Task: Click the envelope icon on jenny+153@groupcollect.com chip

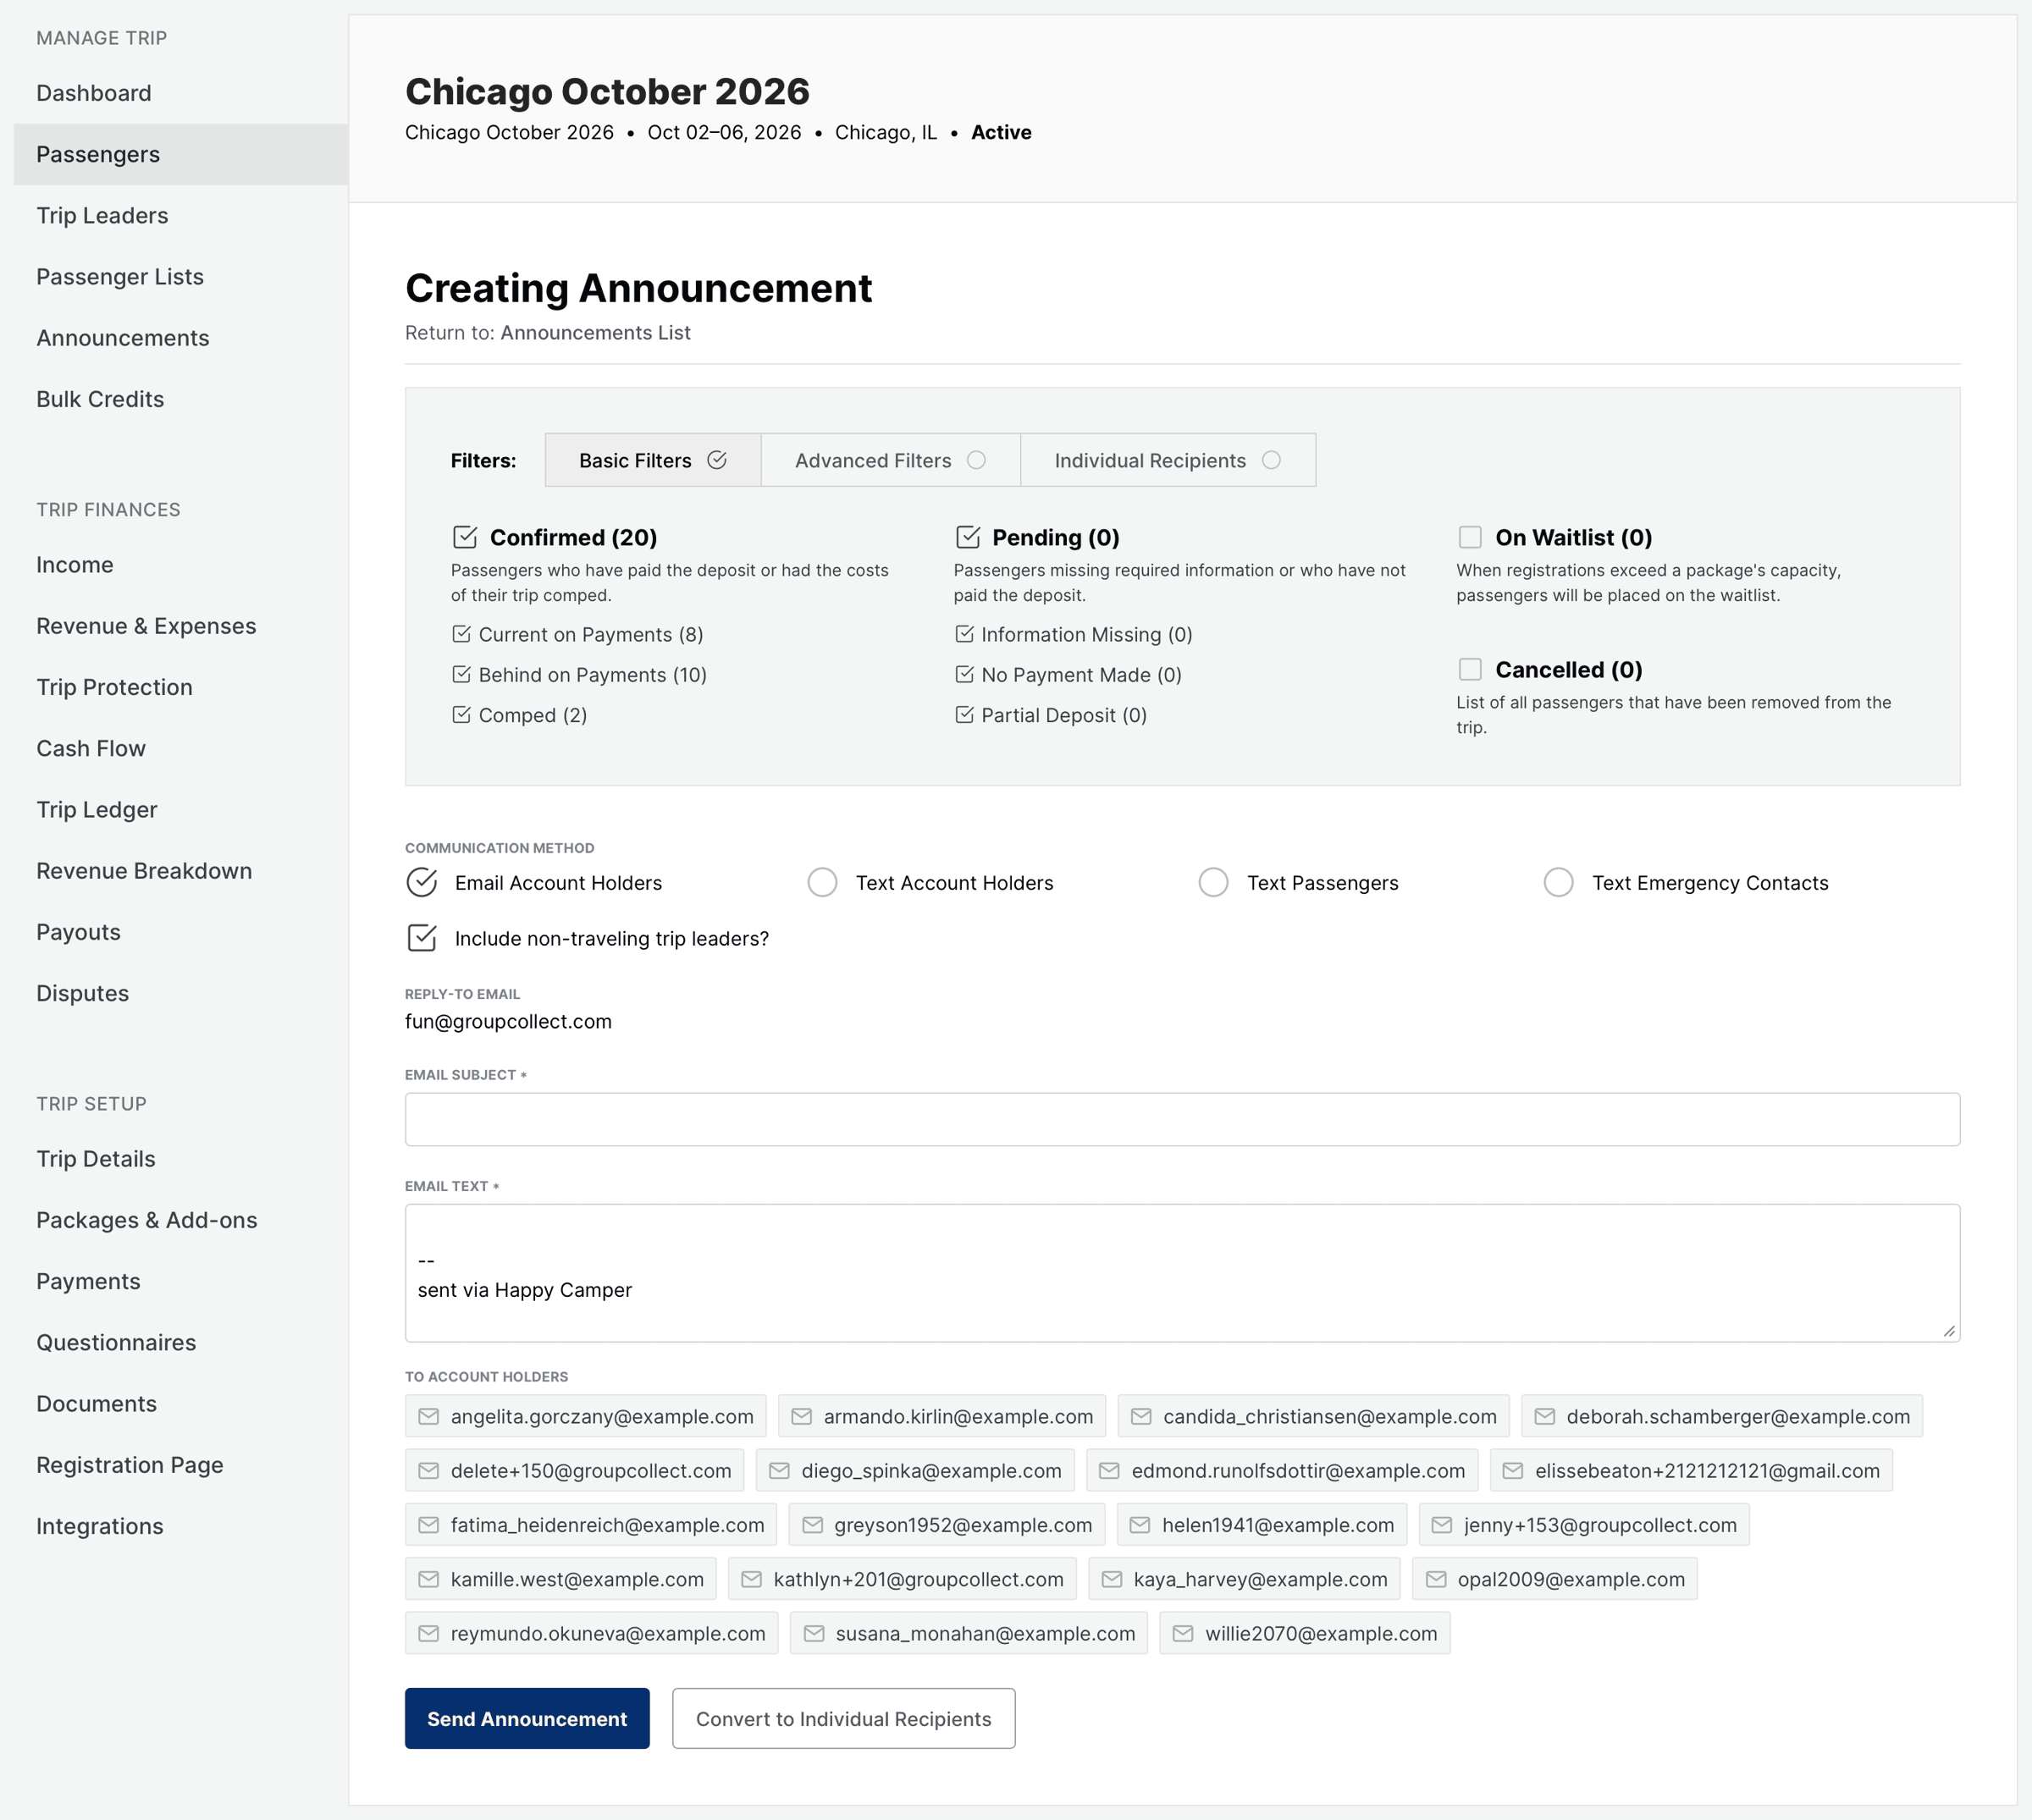Action: (x=1441, y=1525)
